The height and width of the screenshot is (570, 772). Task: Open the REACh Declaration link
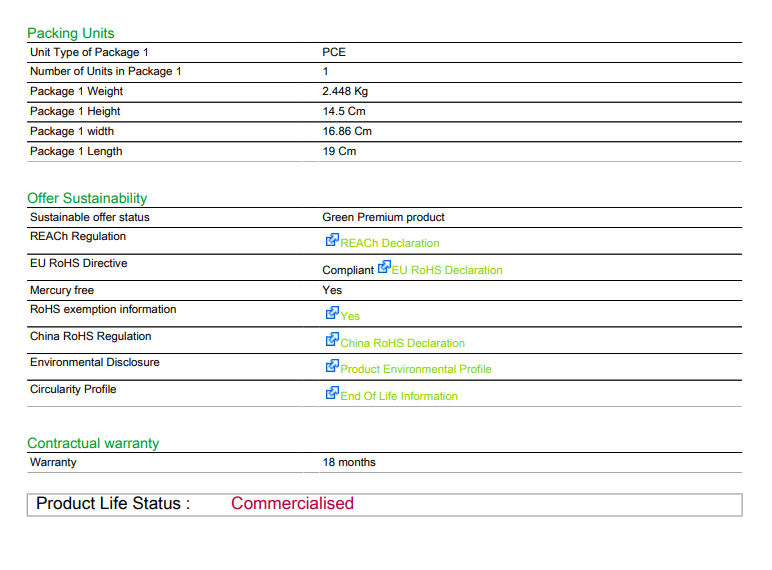click(390, 243)
